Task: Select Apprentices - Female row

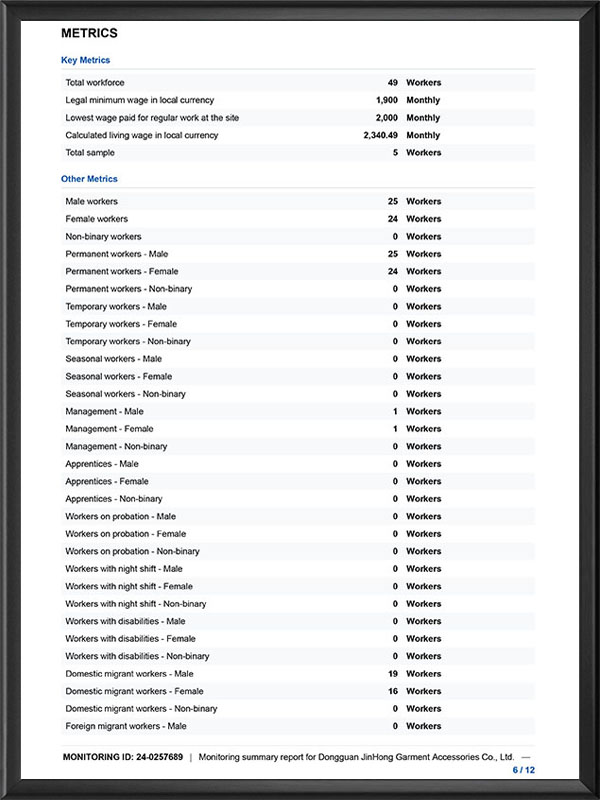Action: [298, 481]
